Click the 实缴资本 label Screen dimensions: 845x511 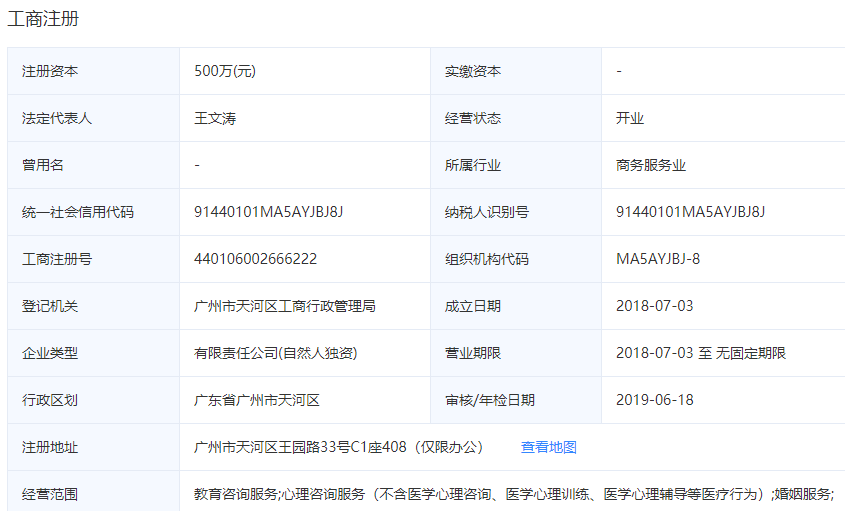473,71
